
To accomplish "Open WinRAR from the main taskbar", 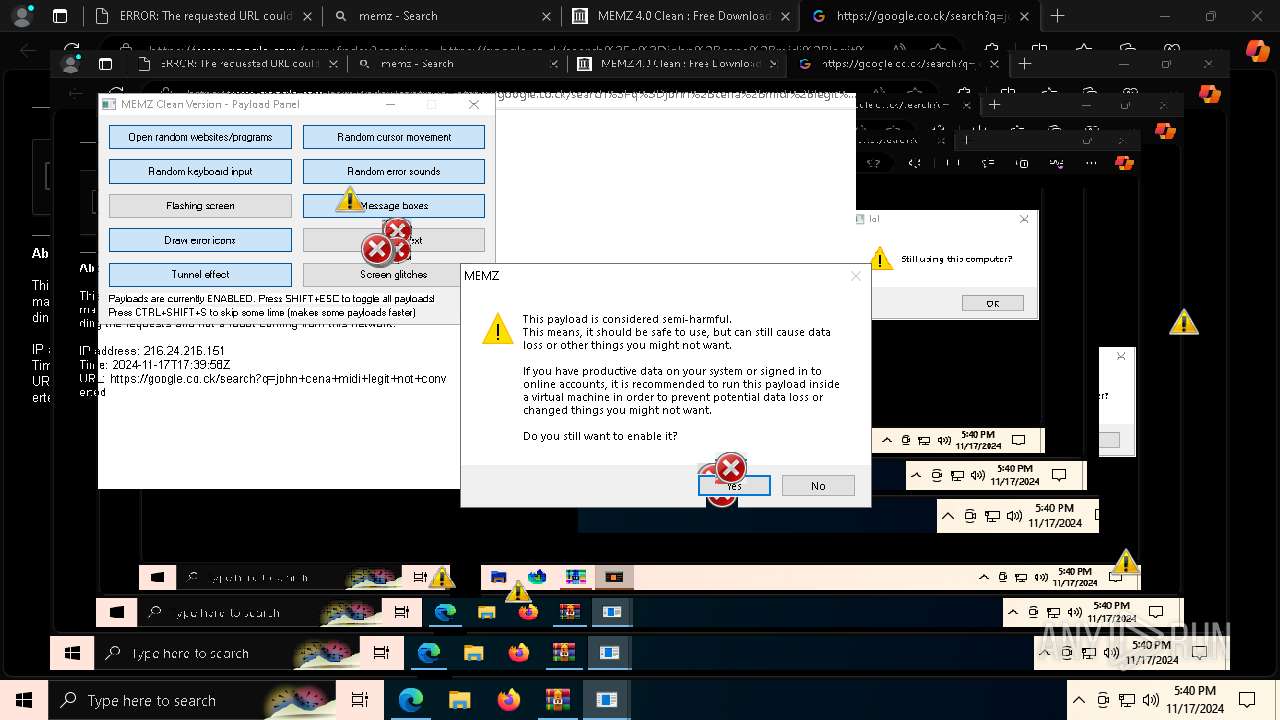I will [x=558, y=700].
